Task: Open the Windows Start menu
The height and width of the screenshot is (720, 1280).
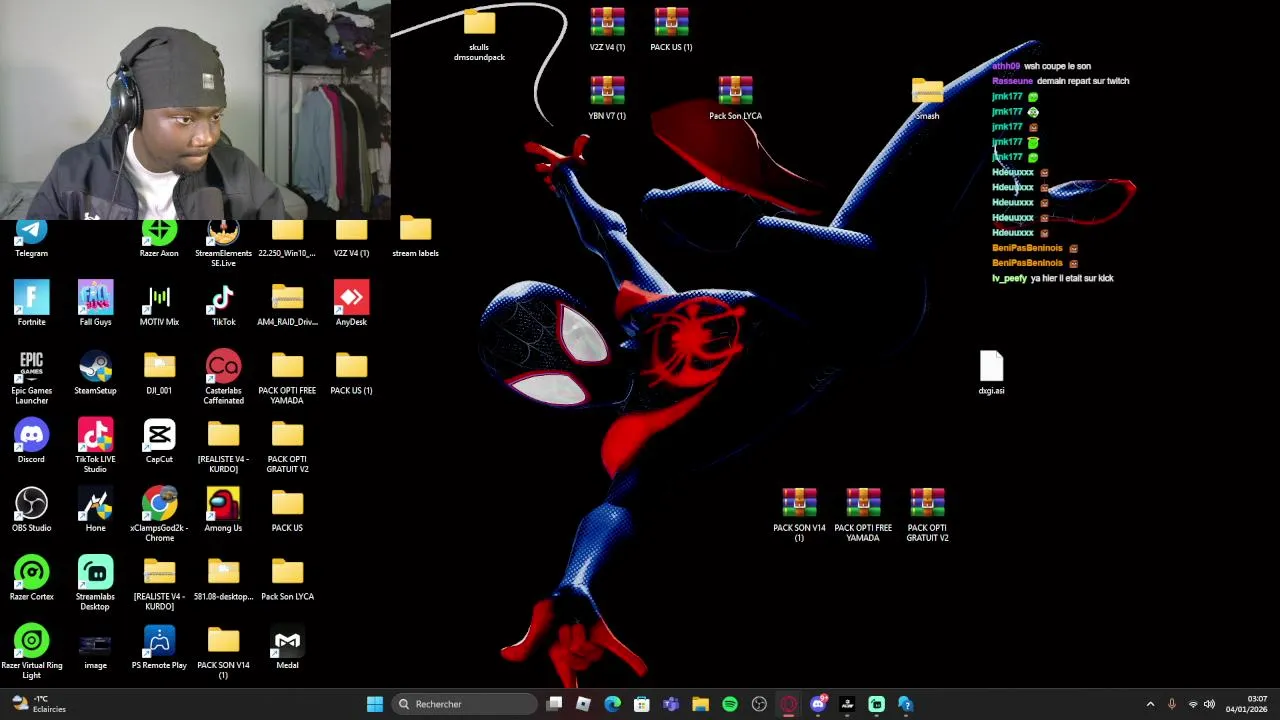Action: pos(375,704)
